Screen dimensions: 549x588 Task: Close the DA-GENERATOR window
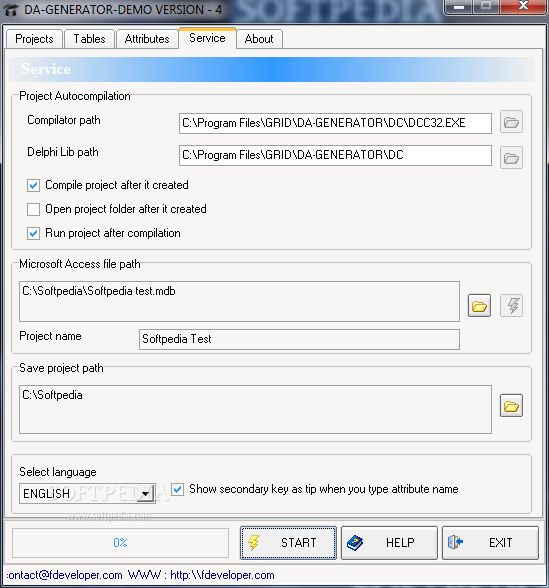[523, 6]
